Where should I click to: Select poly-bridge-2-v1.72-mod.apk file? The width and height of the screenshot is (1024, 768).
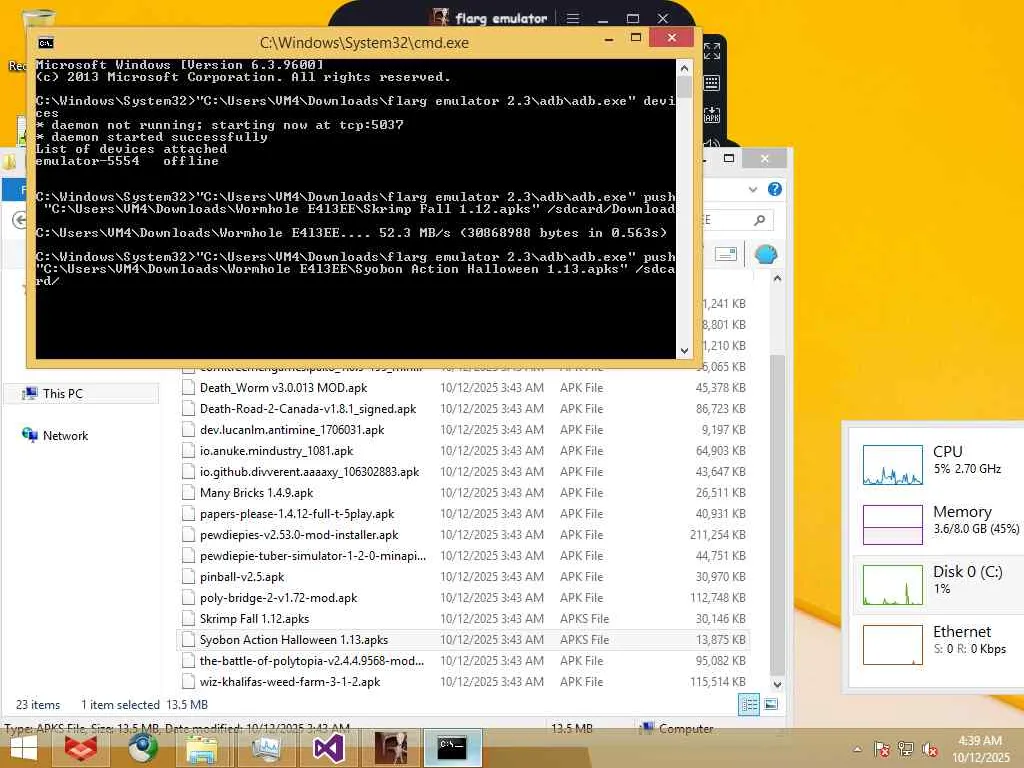coord(279,598)
